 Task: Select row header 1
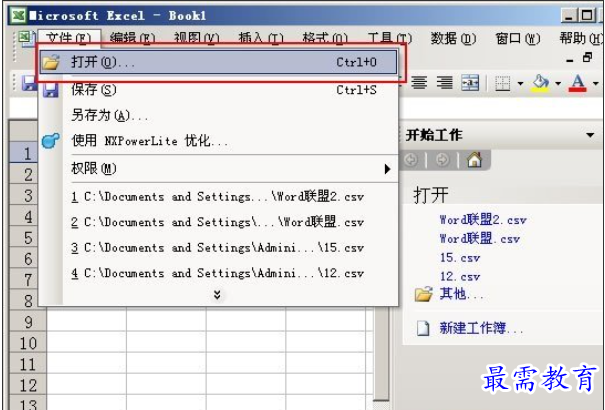pyautogui.click(x=24, y=154)
